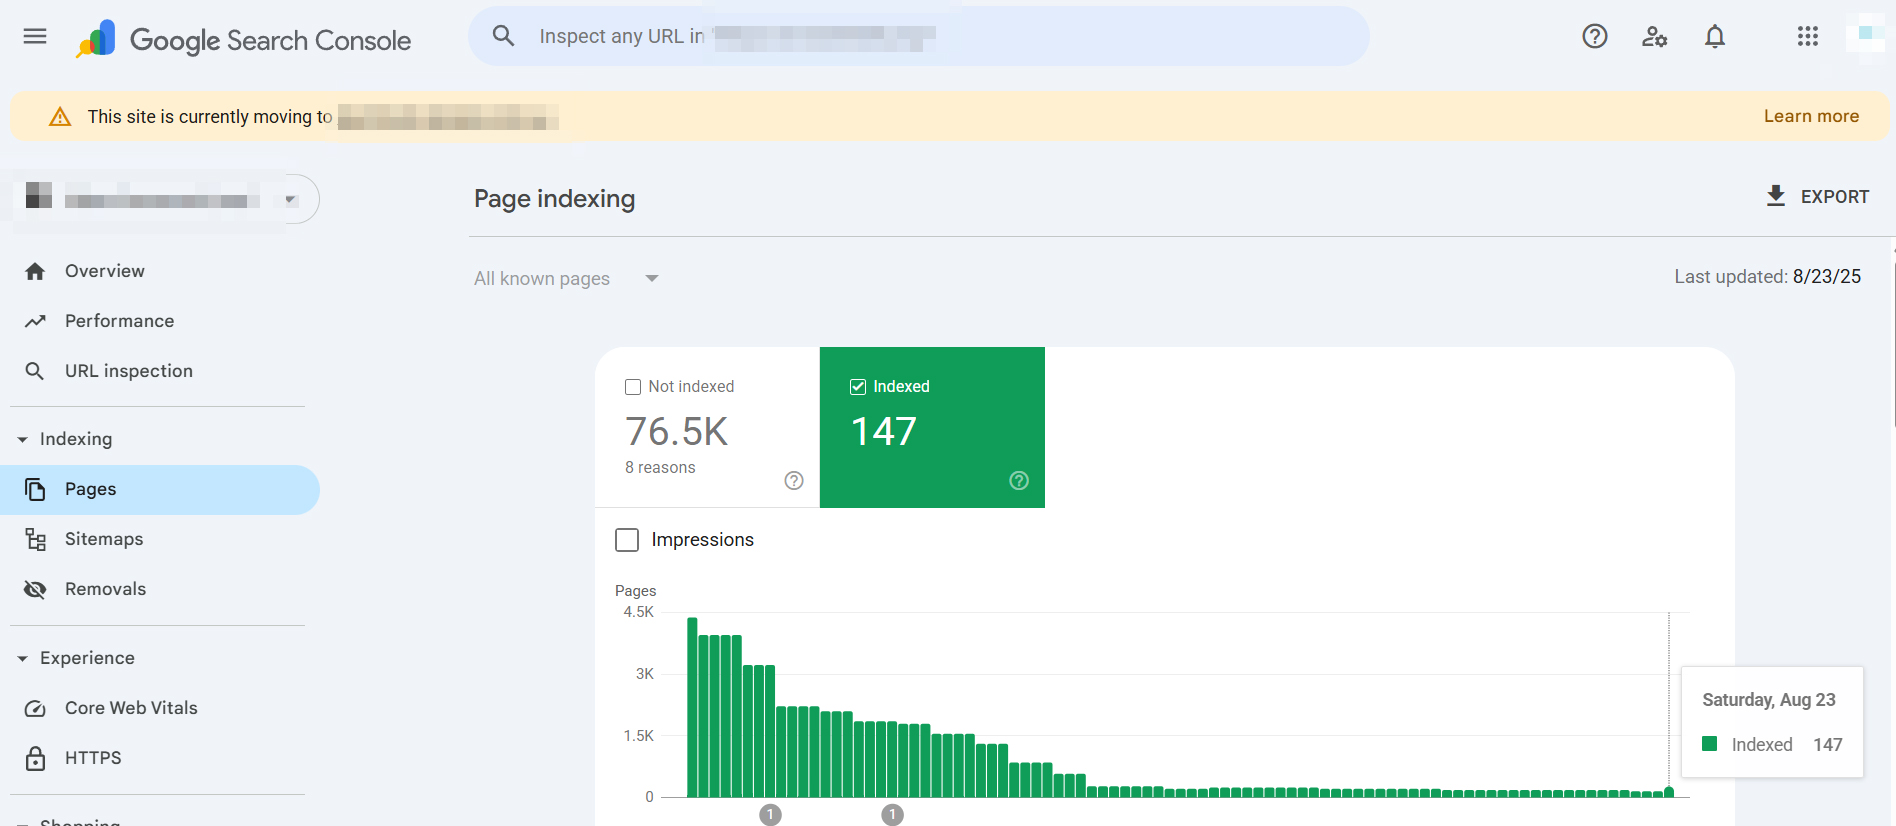Open the main hamburger menu
Screen dimensions: 1896x826
(x=35, y=37)
